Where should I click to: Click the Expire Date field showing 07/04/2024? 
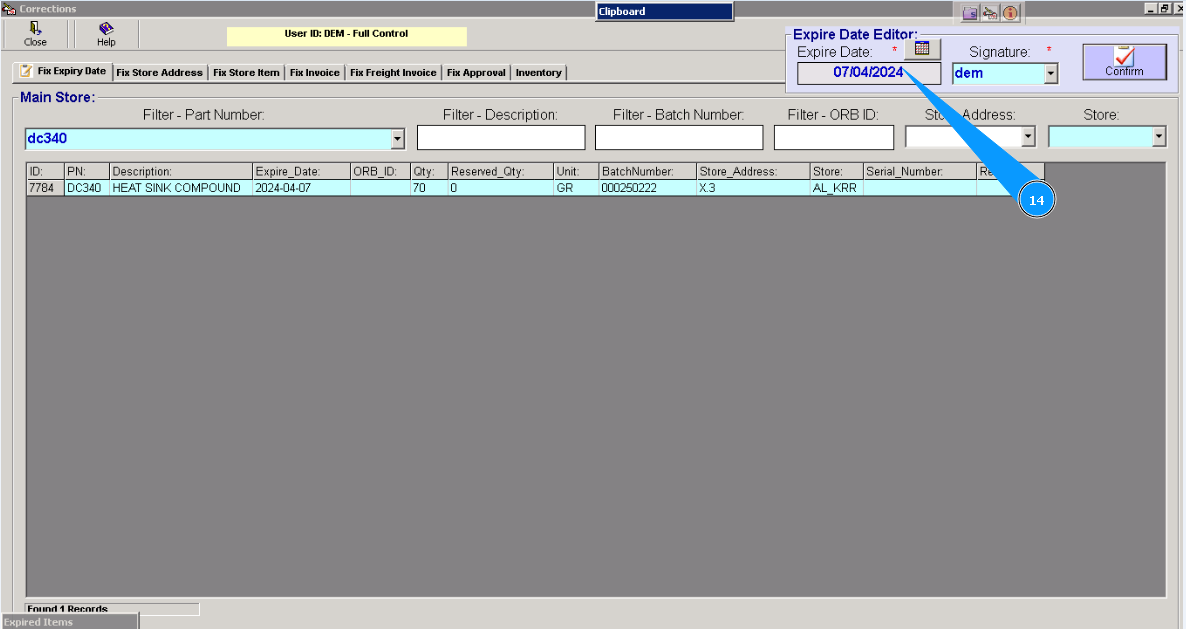868,73
